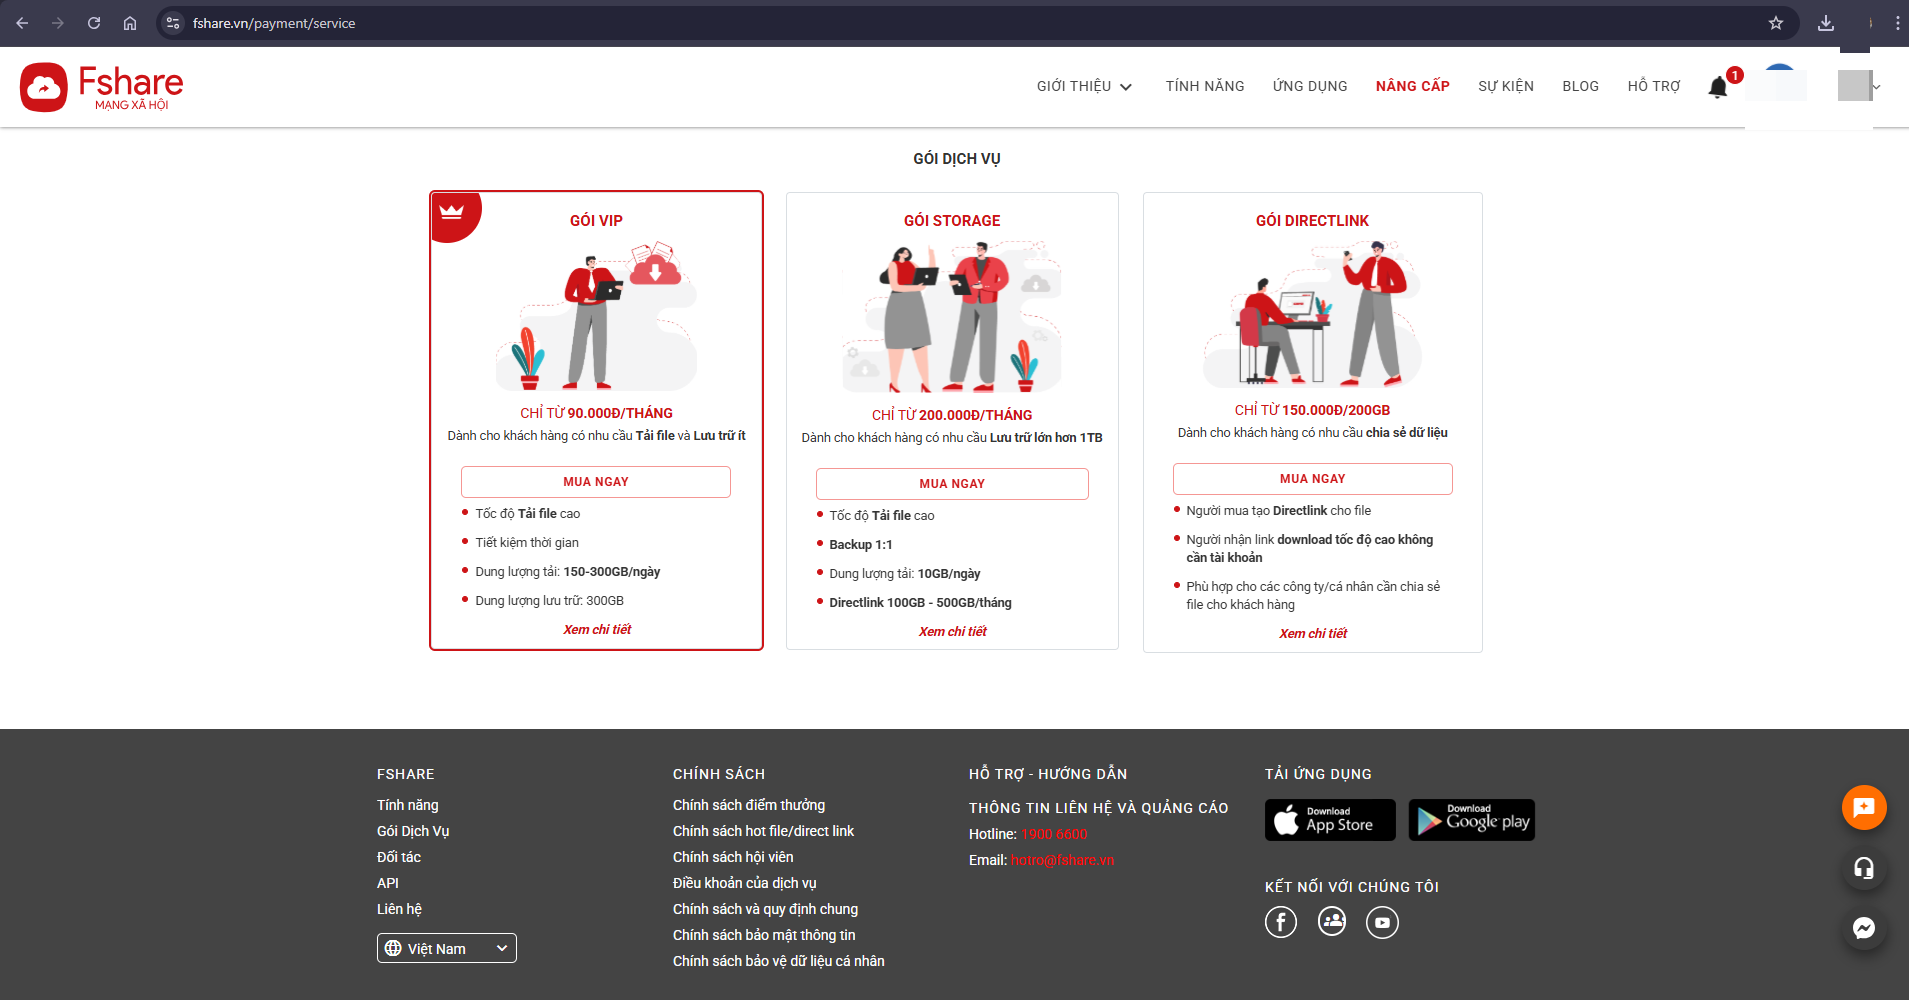The width and height of the screenshot is (1909, 1000).
Task: Expand the Giới Thiệu menu
Action: (1084, 87)
